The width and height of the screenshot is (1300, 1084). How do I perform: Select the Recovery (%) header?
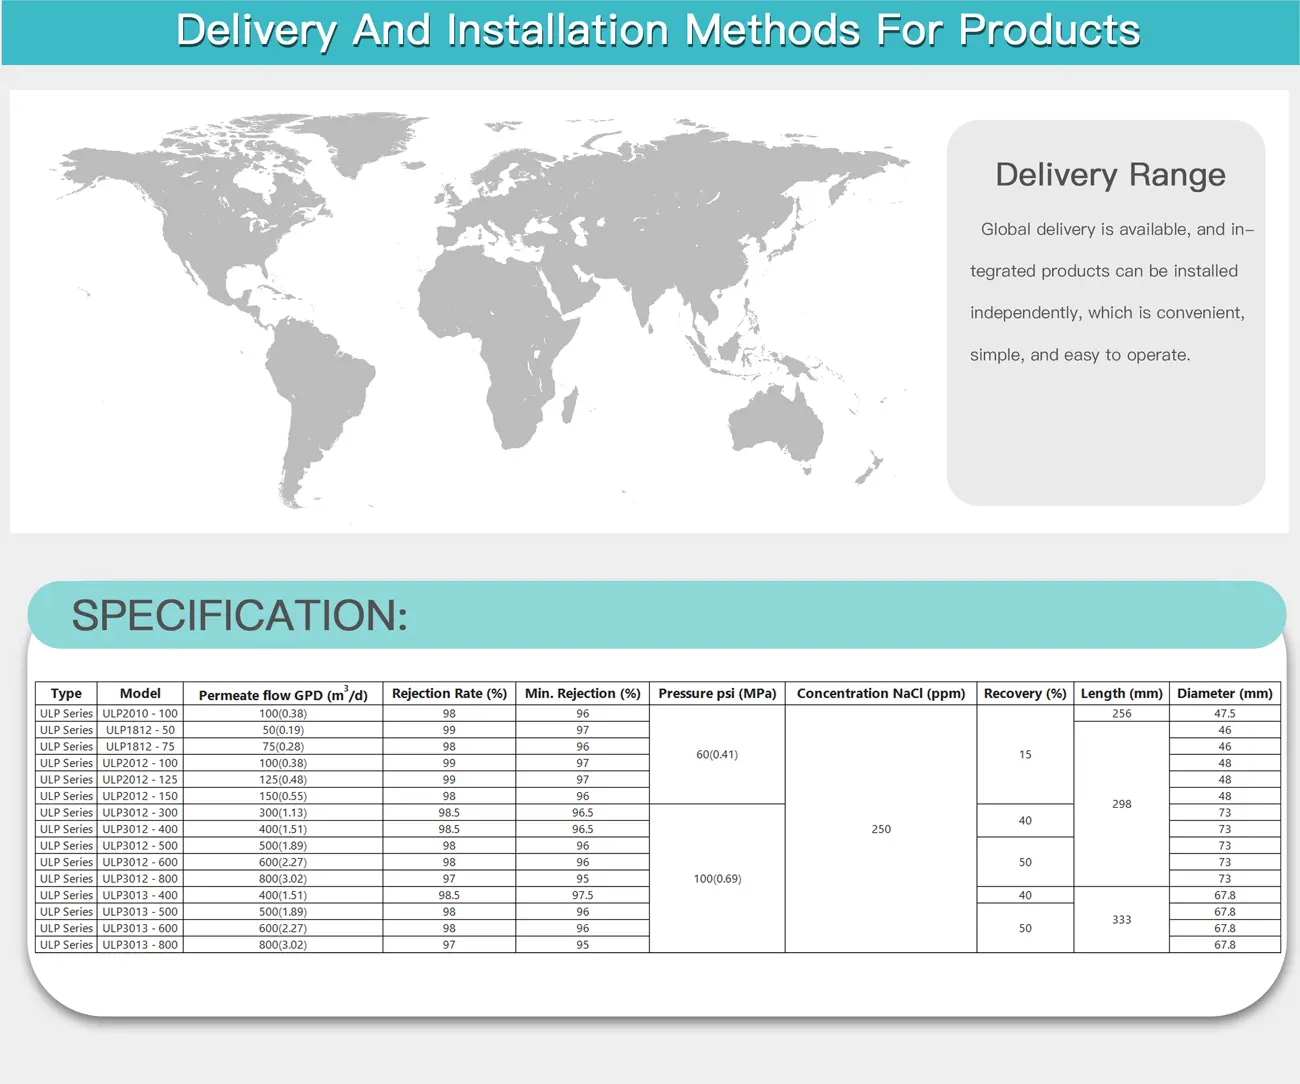(1025, 693)
